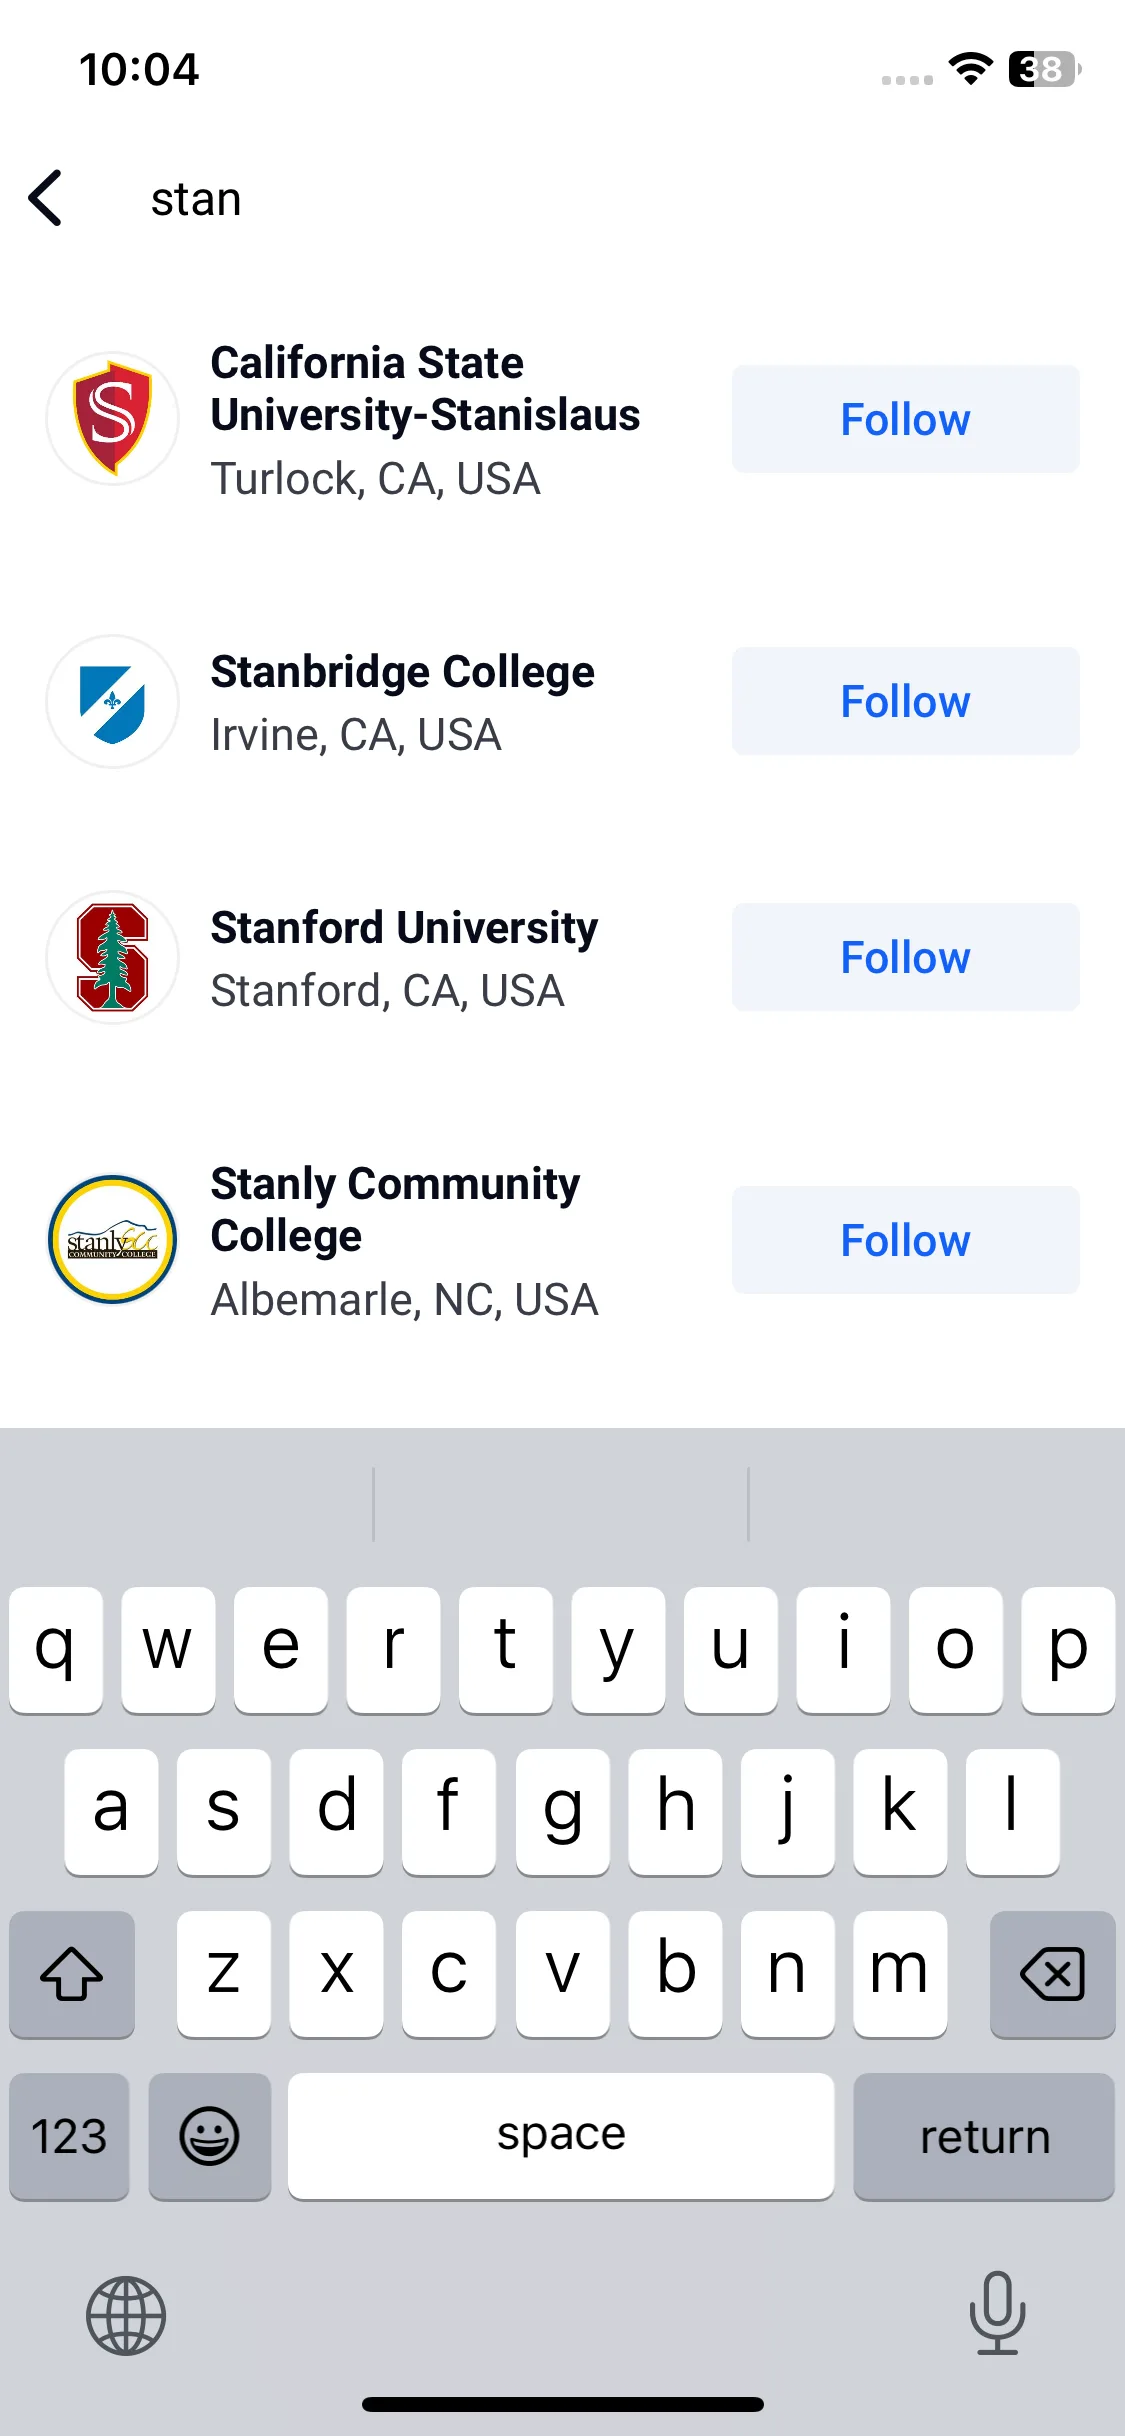Tap the emoji keyboard icon

(x=209, y=2136)
